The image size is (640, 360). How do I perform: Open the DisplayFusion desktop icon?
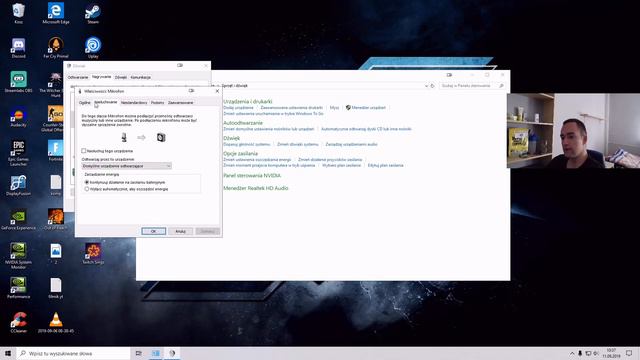pos(18,185)
